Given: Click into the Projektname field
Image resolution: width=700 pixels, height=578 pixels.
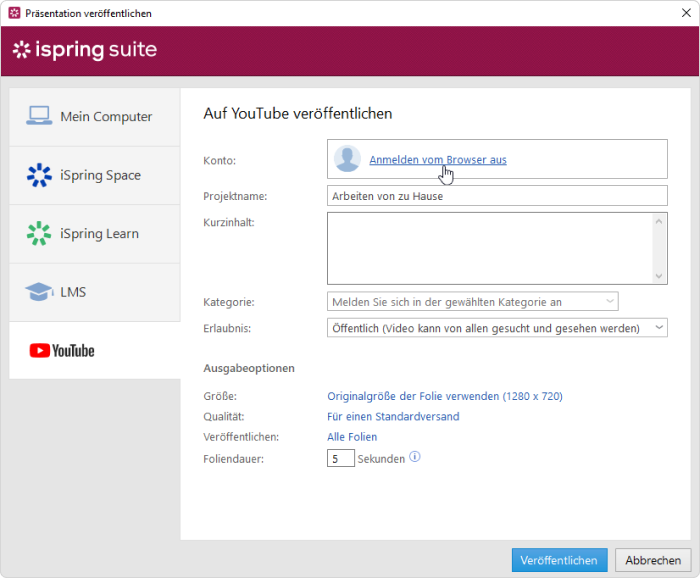Looking at the screenshot, I should (497, 196).
